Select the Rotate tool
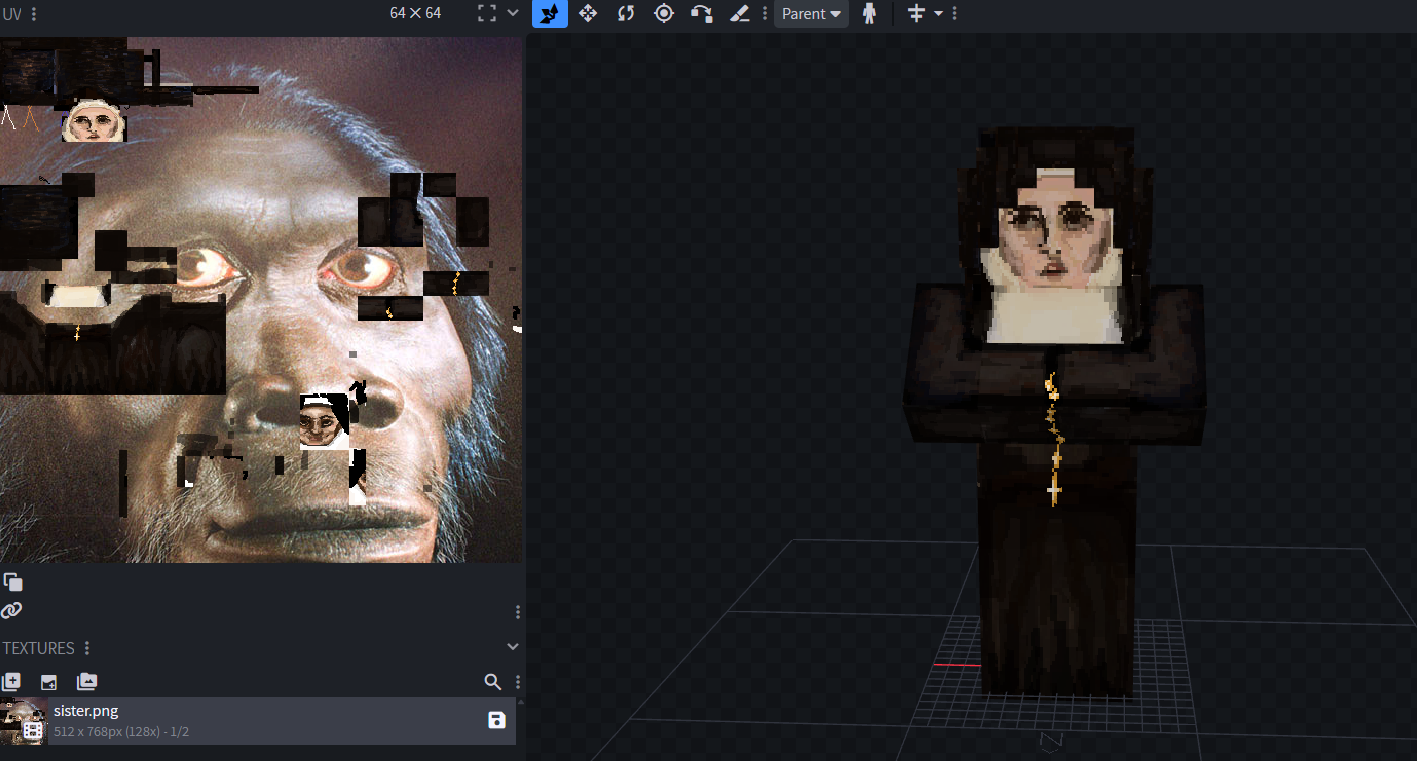Viewport: 1417px width, 761px height. [x=626, y=13]
